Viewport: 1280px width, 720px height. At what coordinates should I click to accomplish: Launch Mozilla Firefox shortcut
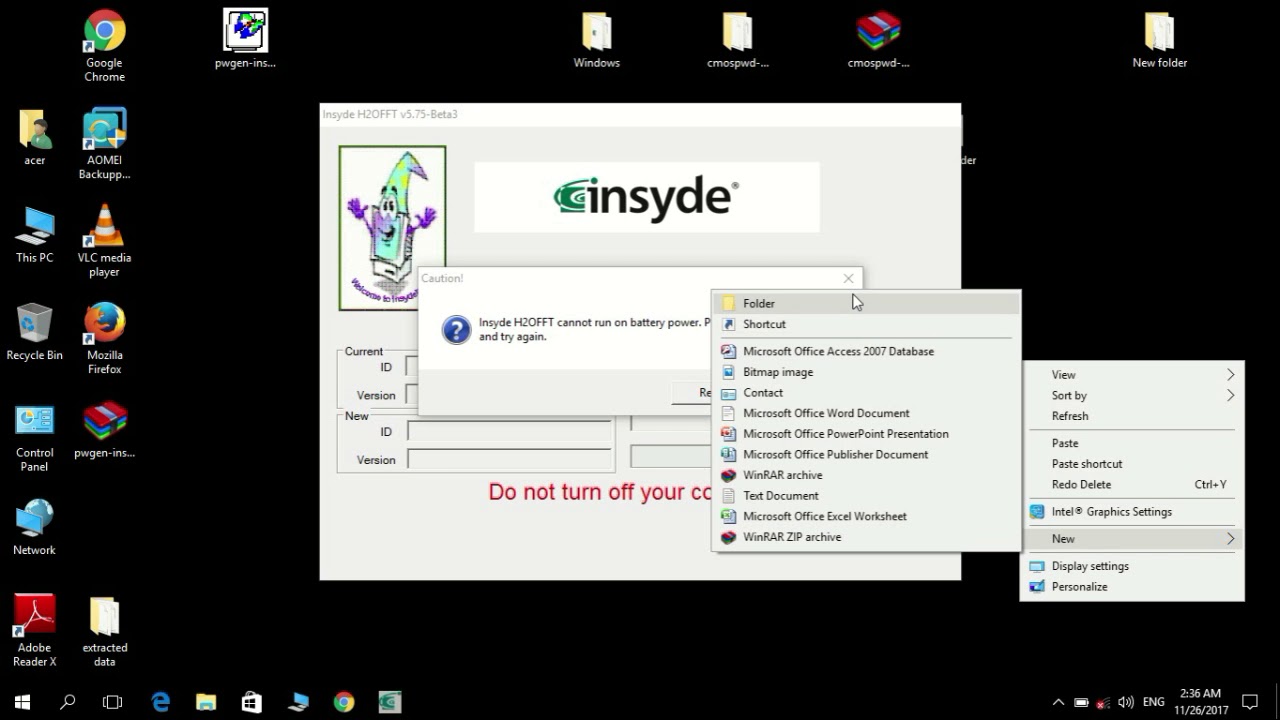tap(104, 338)
